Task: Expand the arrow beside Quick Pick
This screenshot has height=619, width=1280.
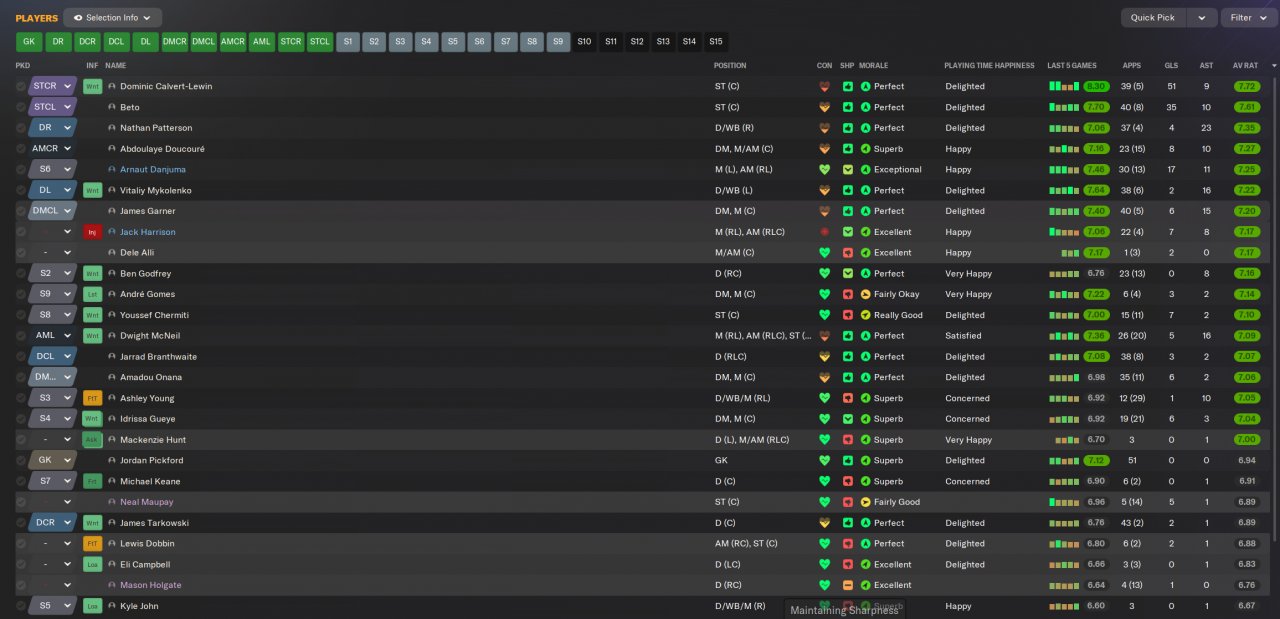Action: [x=1203, y=18]
